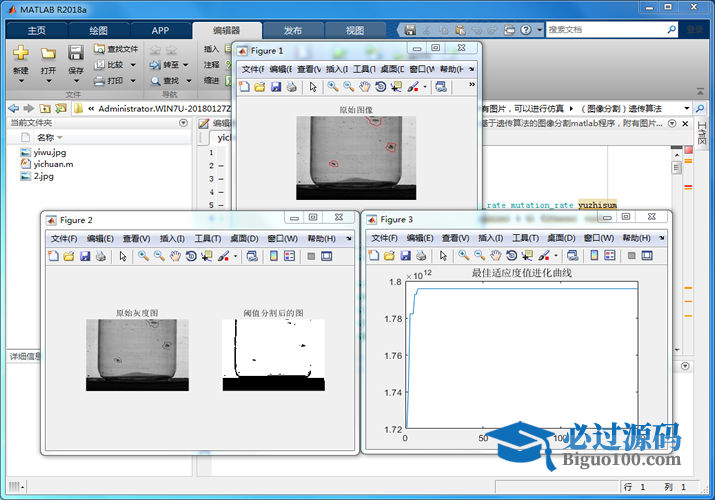
Task: Switch to the APP tab
Action: point(161,31)
